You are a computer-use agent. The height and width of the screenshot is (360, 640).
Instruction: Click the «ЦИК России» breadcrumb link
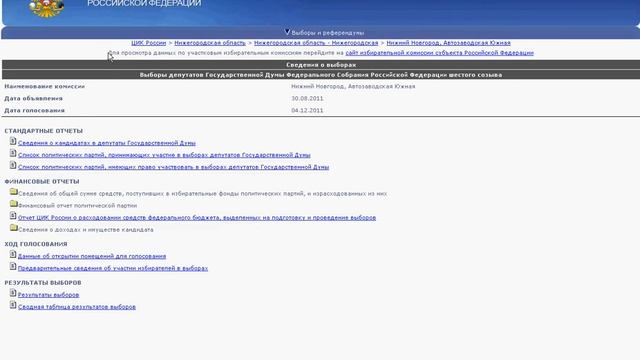[x=149, y=43]
